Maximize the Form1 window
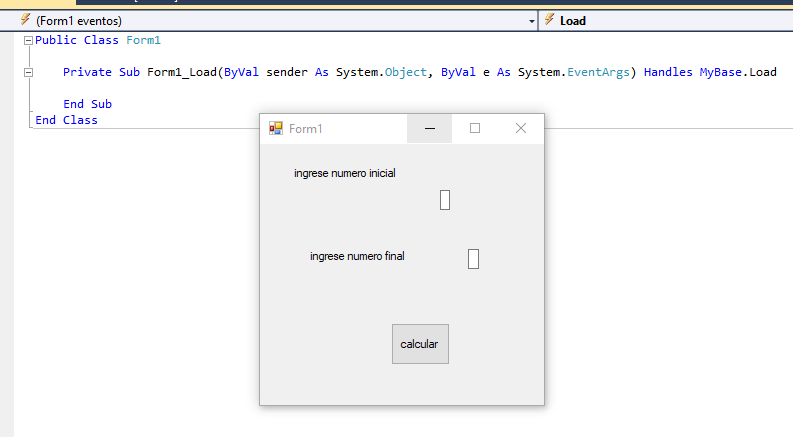Screen dimensions: 793x437 click(475, 129)
